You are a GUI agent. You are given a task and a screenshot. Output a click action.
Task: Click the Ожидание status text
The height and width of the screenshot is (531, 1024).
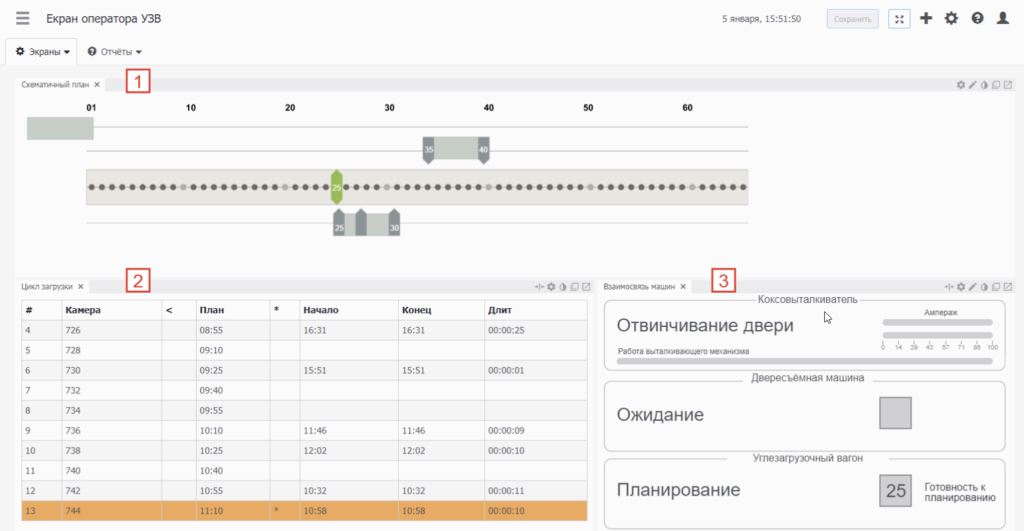(660, 415)
